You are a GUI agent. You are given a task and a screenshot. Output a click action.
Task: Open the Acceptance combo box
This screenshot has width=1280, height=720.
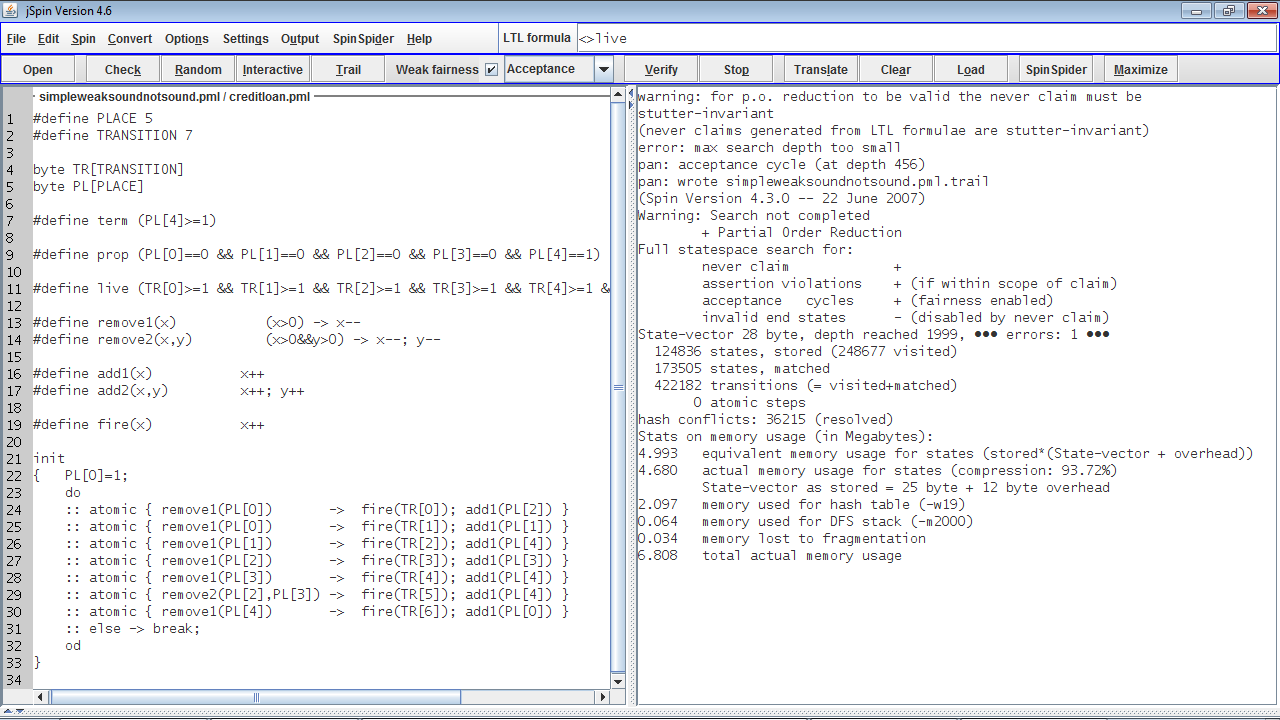coord(549,70)
